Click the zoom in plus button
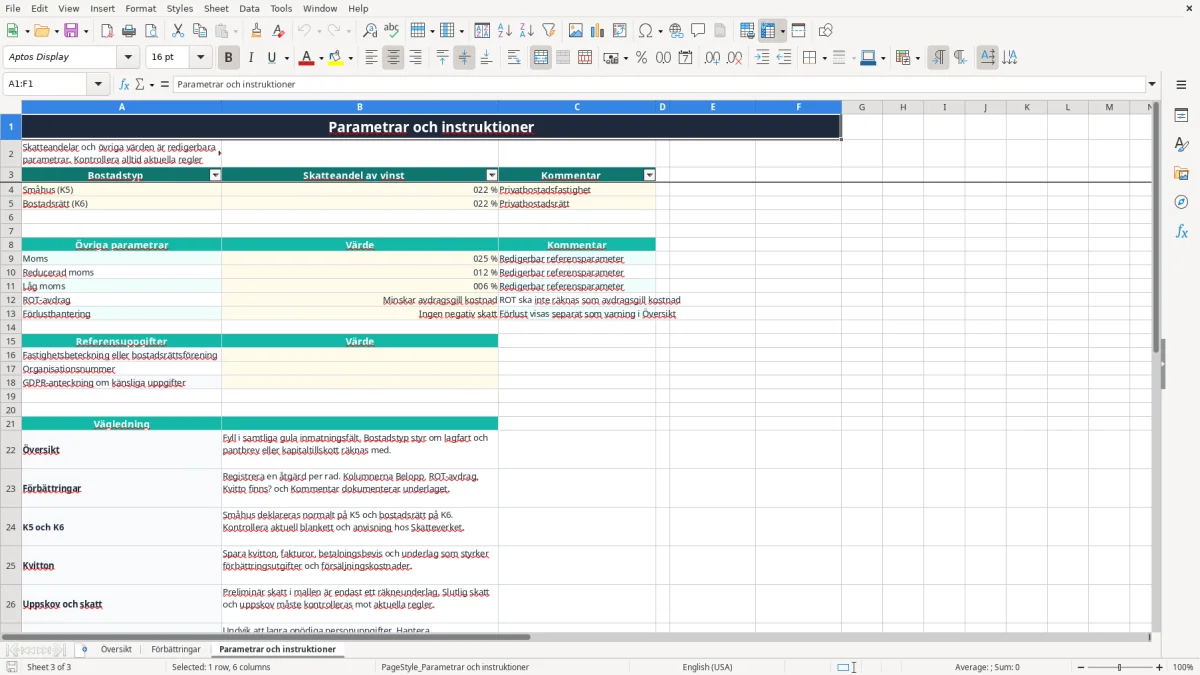 [1159, 667]
